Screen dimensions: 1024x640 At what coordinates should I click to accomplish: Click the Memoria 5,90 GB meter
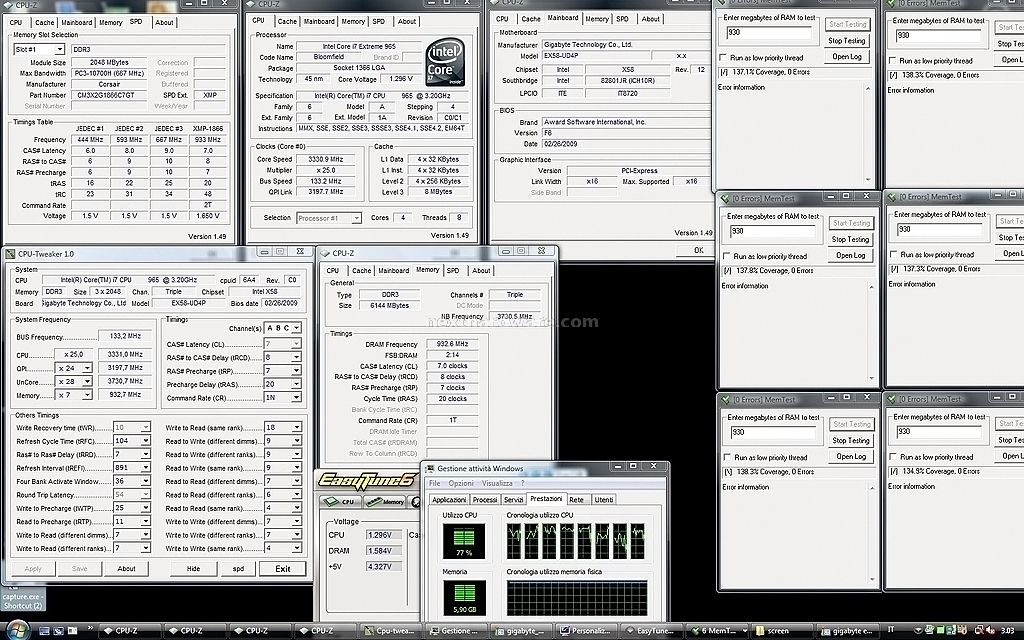click(x=464, y=597)
